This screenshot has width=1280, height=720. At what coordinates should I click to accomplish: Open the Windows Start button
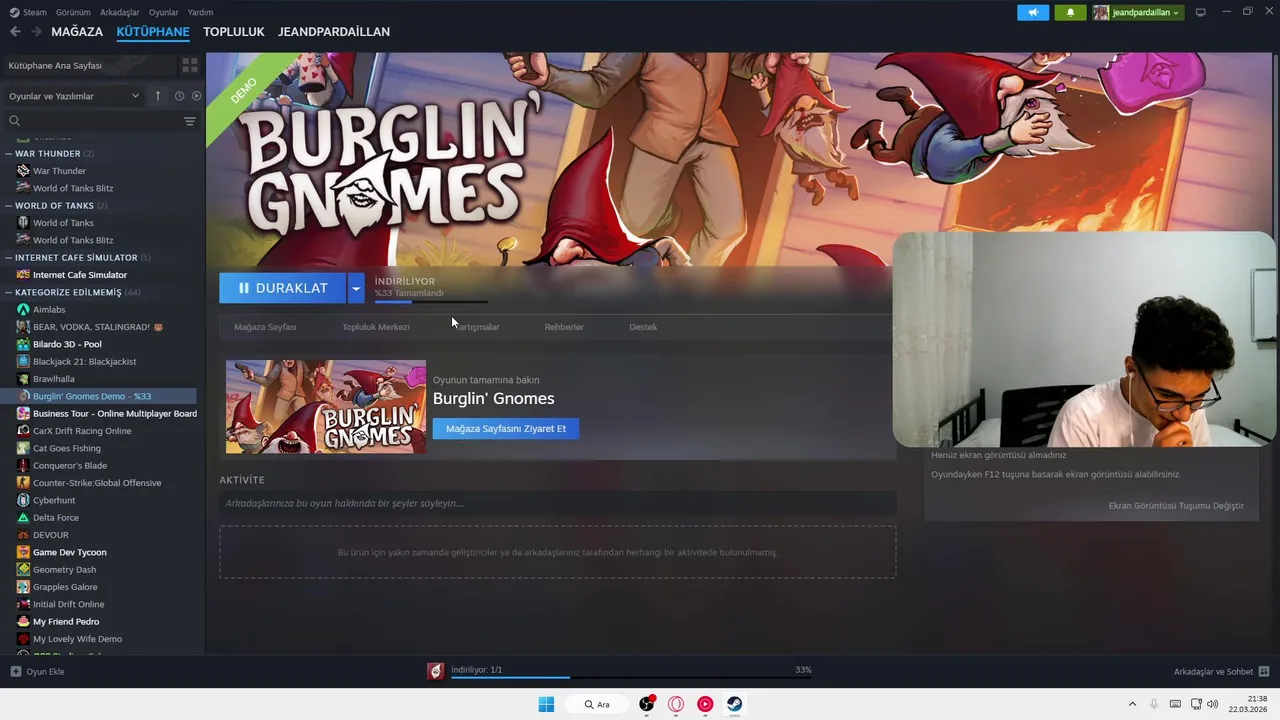click(546, 704)
